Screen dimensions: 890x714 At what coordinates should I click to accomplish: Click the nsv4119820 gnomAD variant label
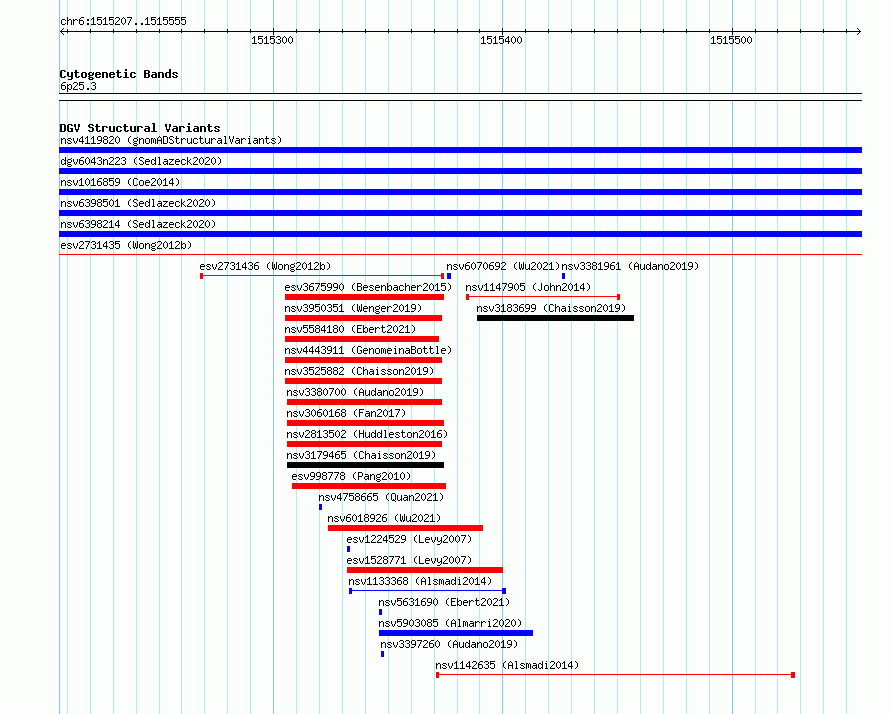[171, 140]
